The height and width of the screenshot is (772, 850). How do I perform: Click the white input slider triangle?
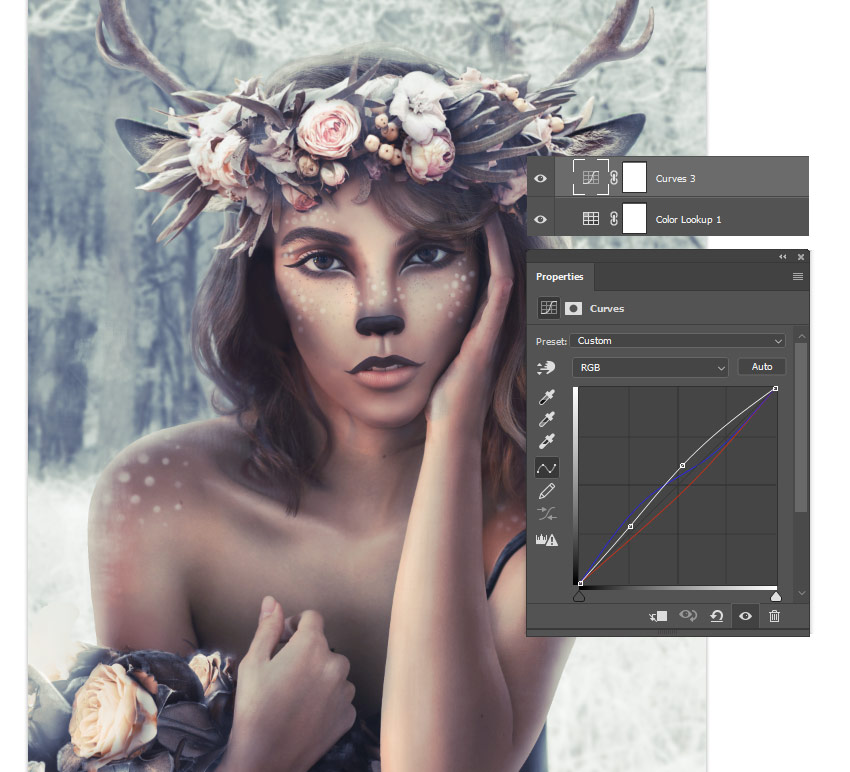pos(776,596)
